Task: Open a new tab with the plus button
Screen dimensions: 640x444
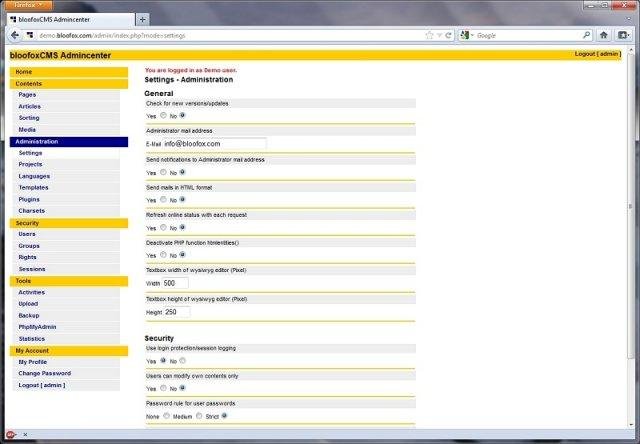Action: 142,19
